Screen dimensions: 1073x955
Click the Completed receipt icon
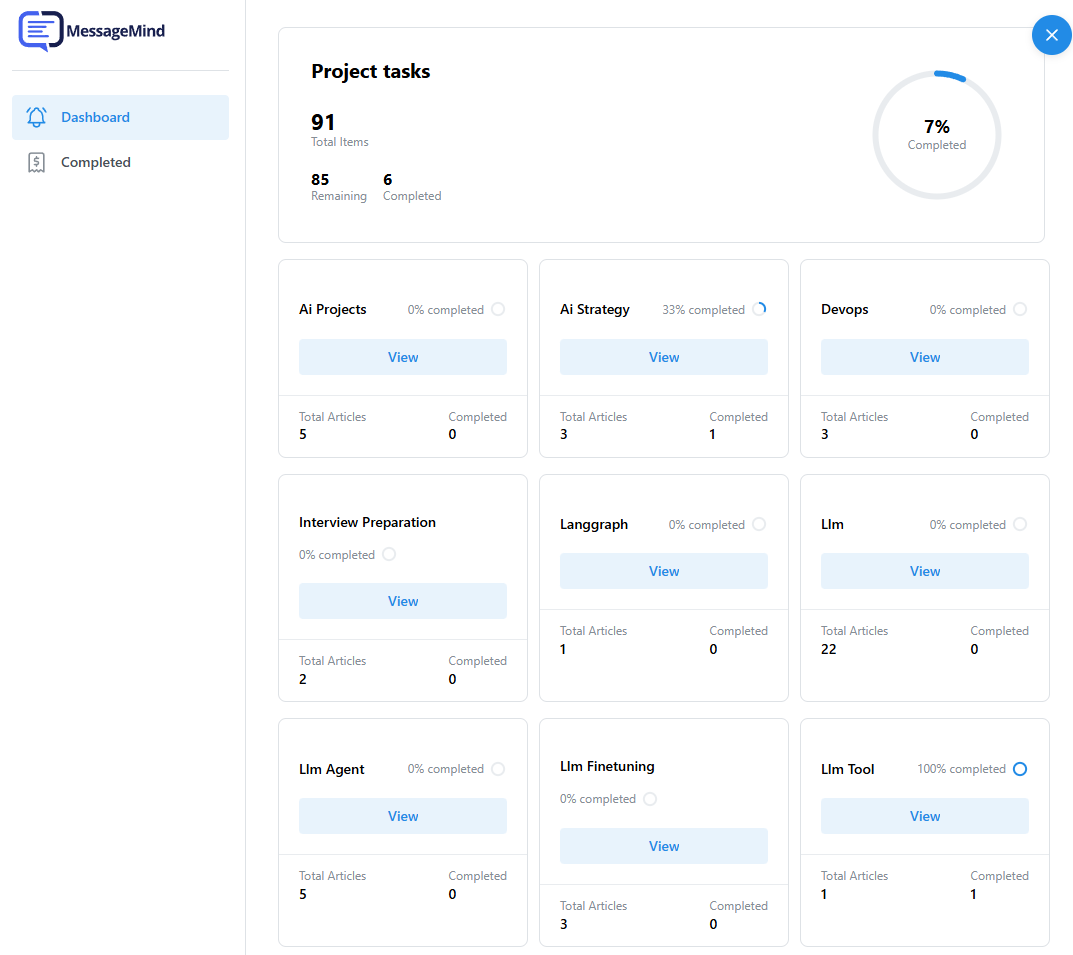click(36, 162)
